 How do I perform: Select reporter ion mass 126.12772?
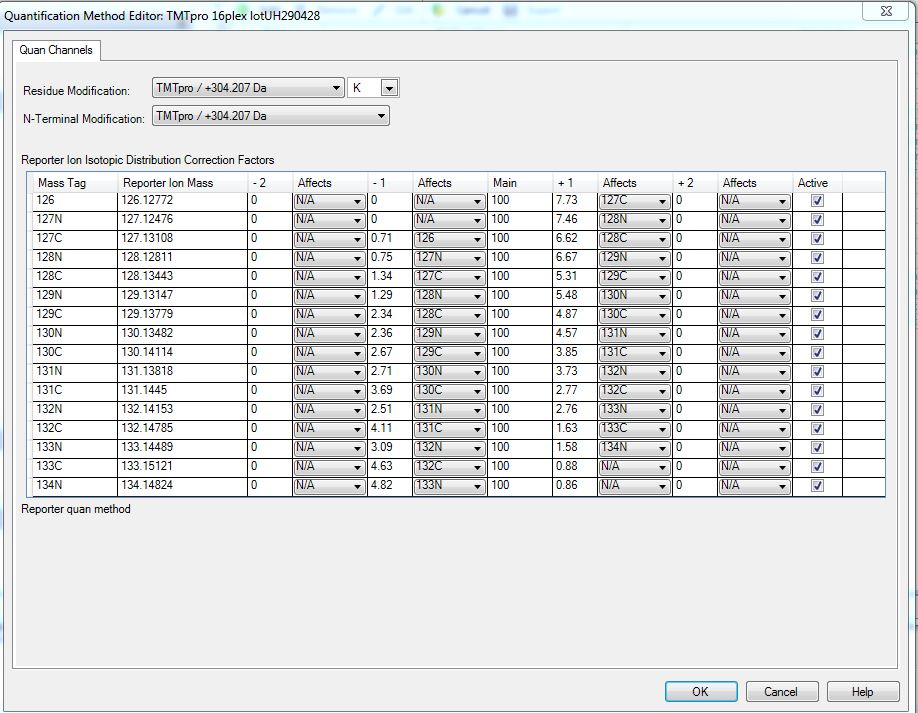tap(182, 201)
